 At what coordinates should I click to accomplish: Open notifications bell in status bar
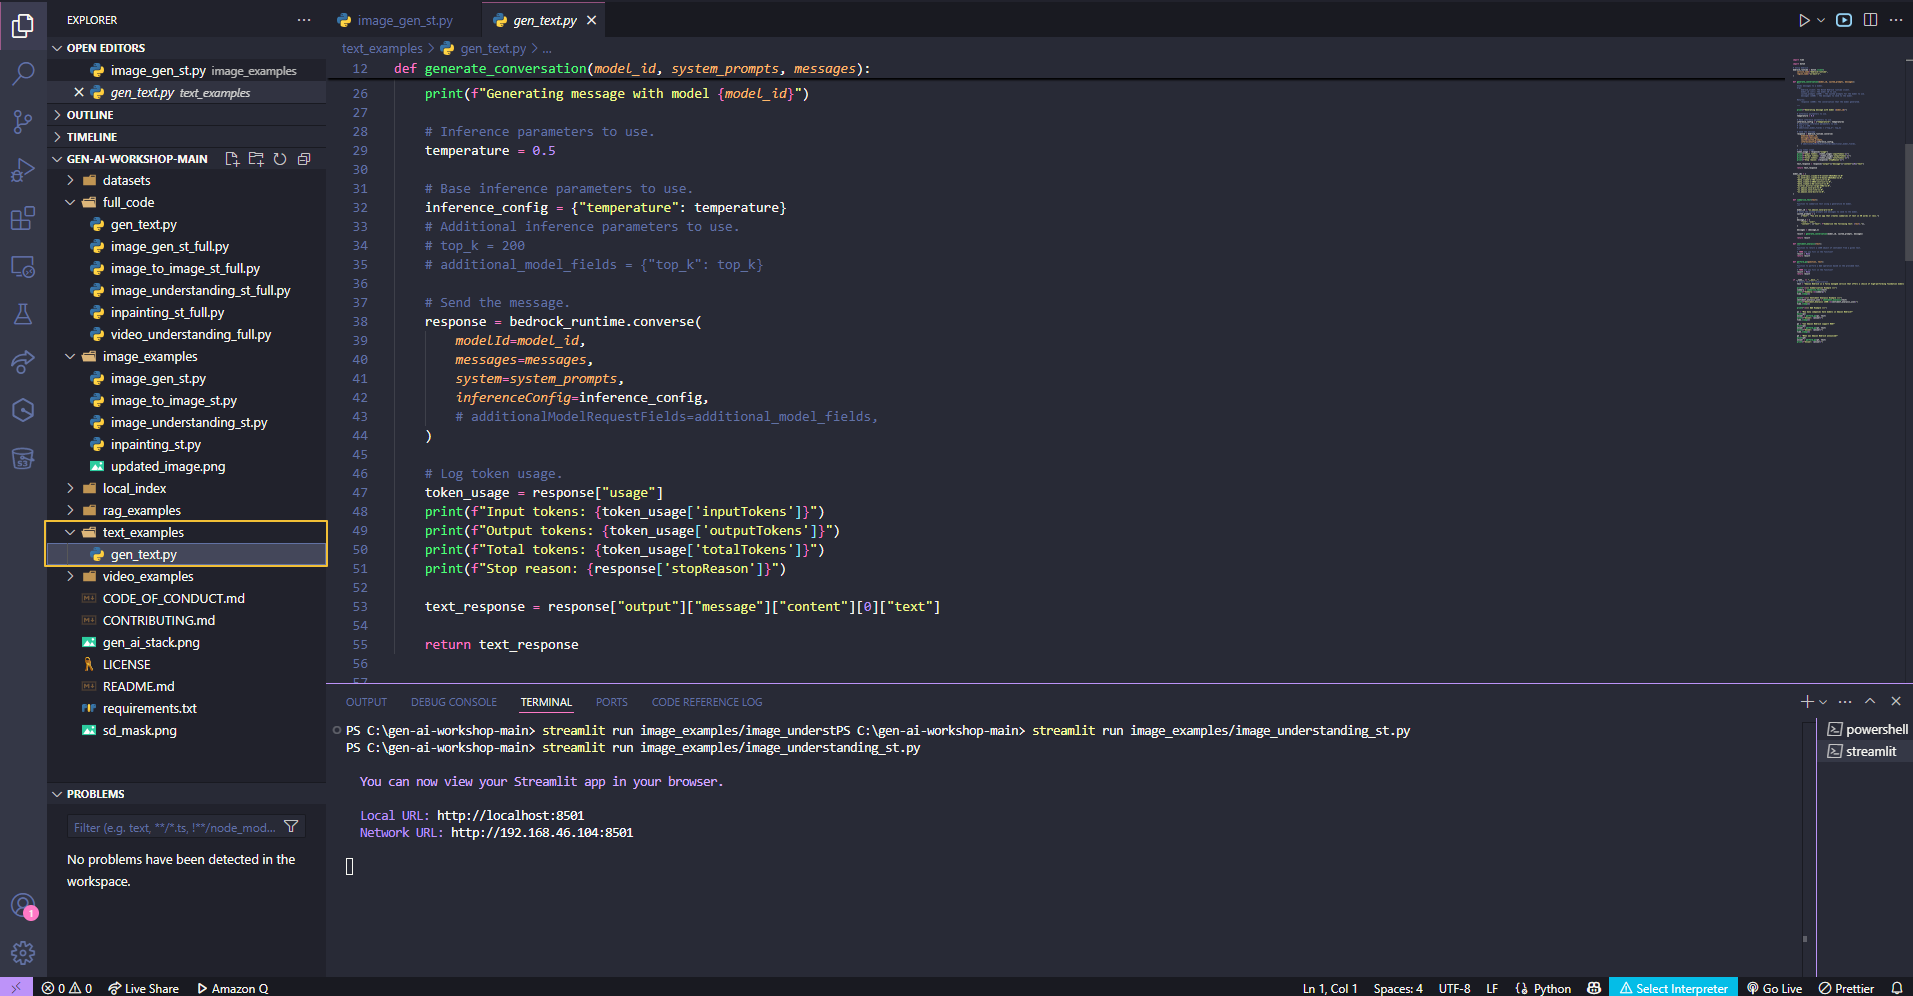tap(1896, 988)
